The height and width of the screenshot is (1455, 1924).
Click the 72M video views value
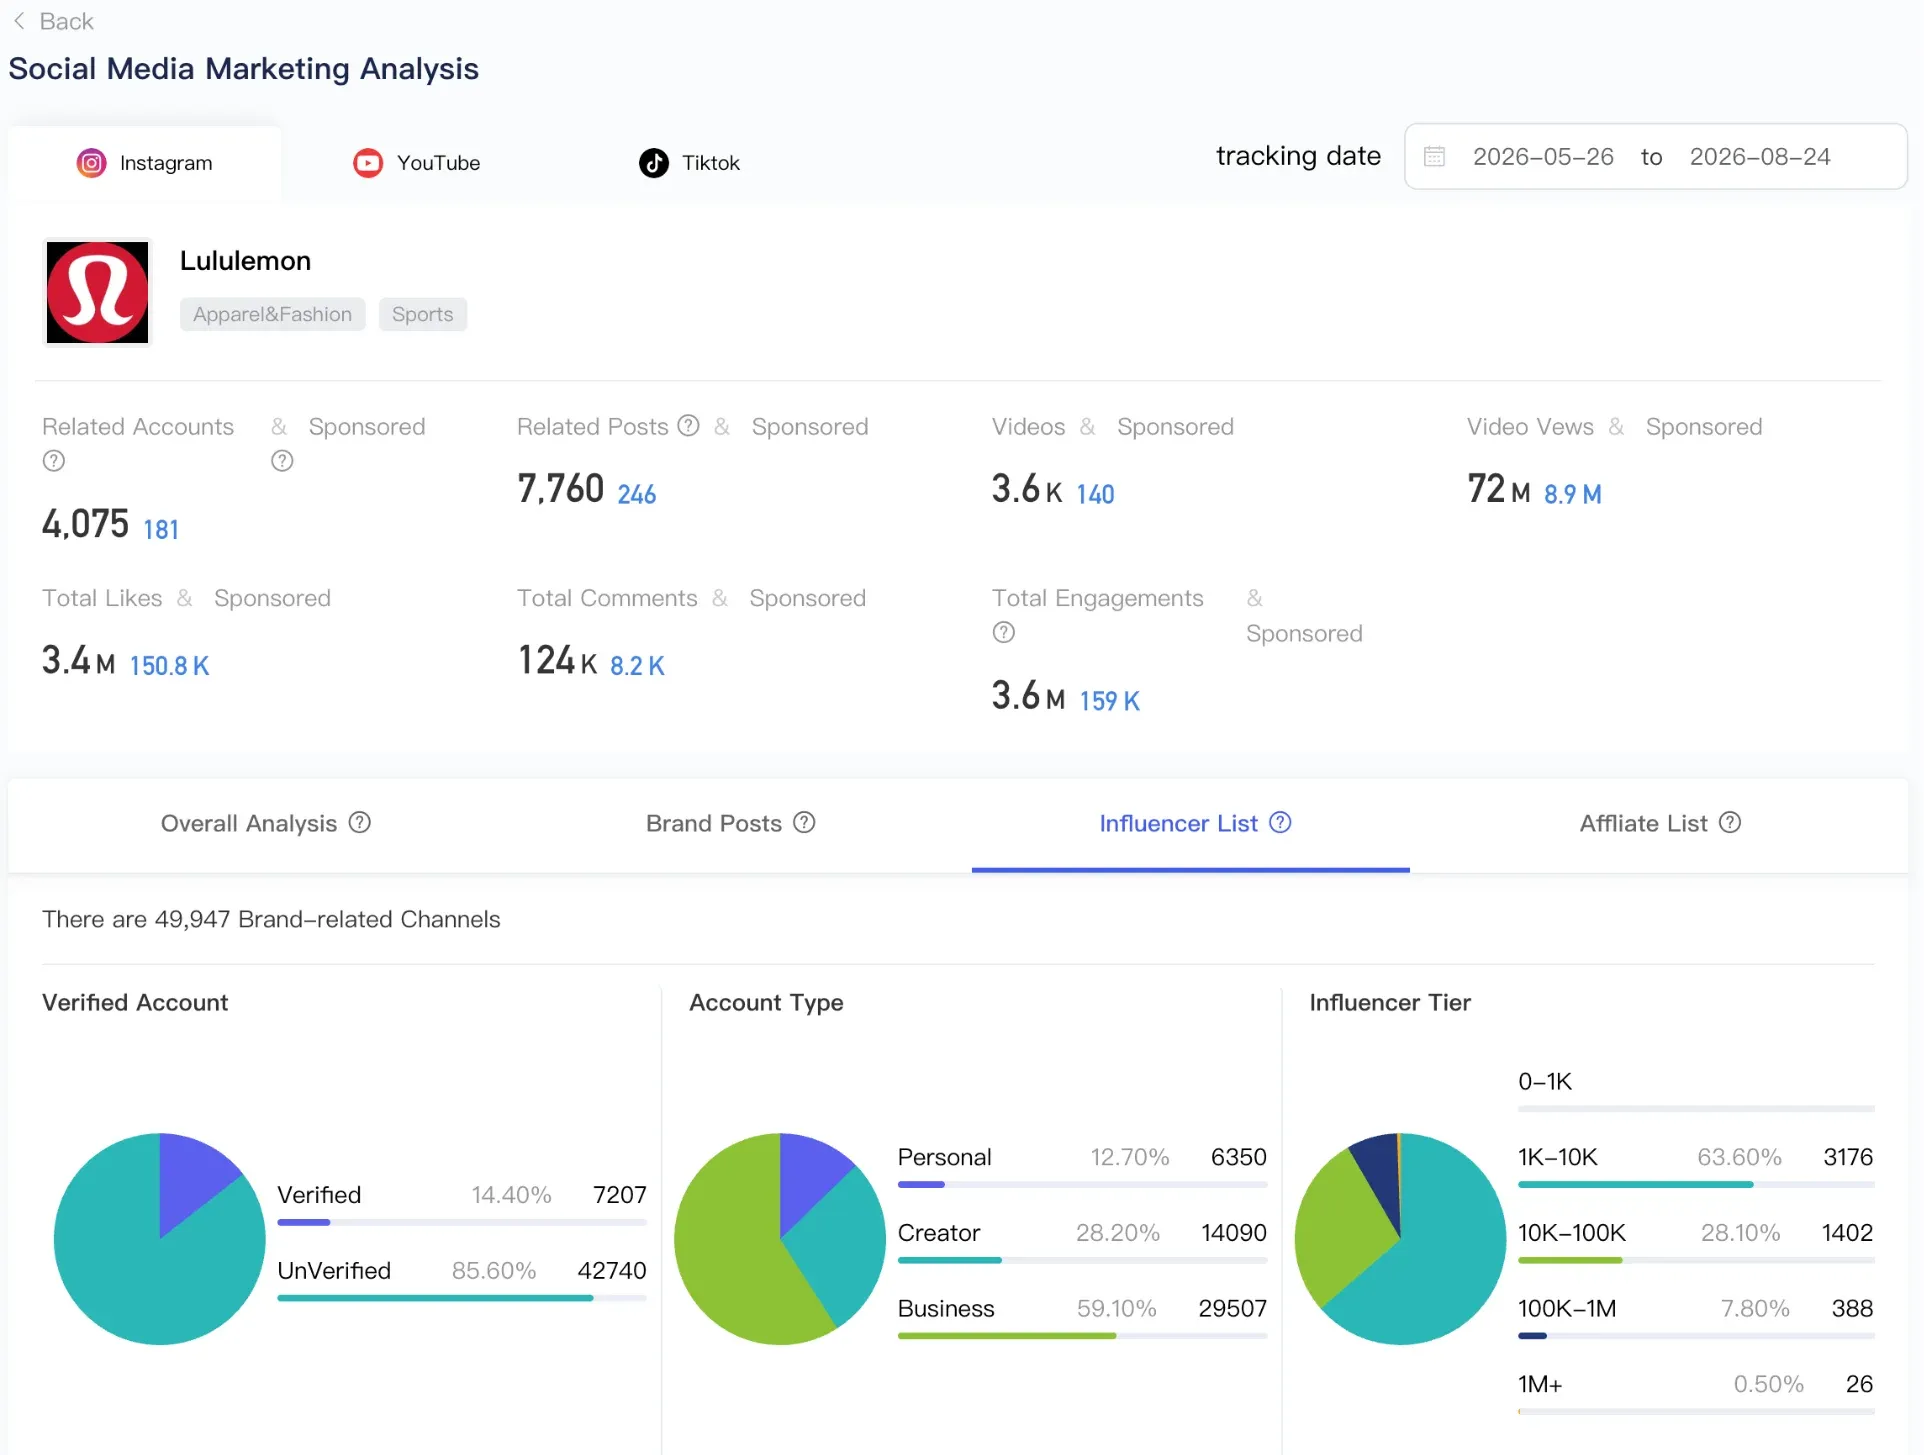pos(1498,489)
